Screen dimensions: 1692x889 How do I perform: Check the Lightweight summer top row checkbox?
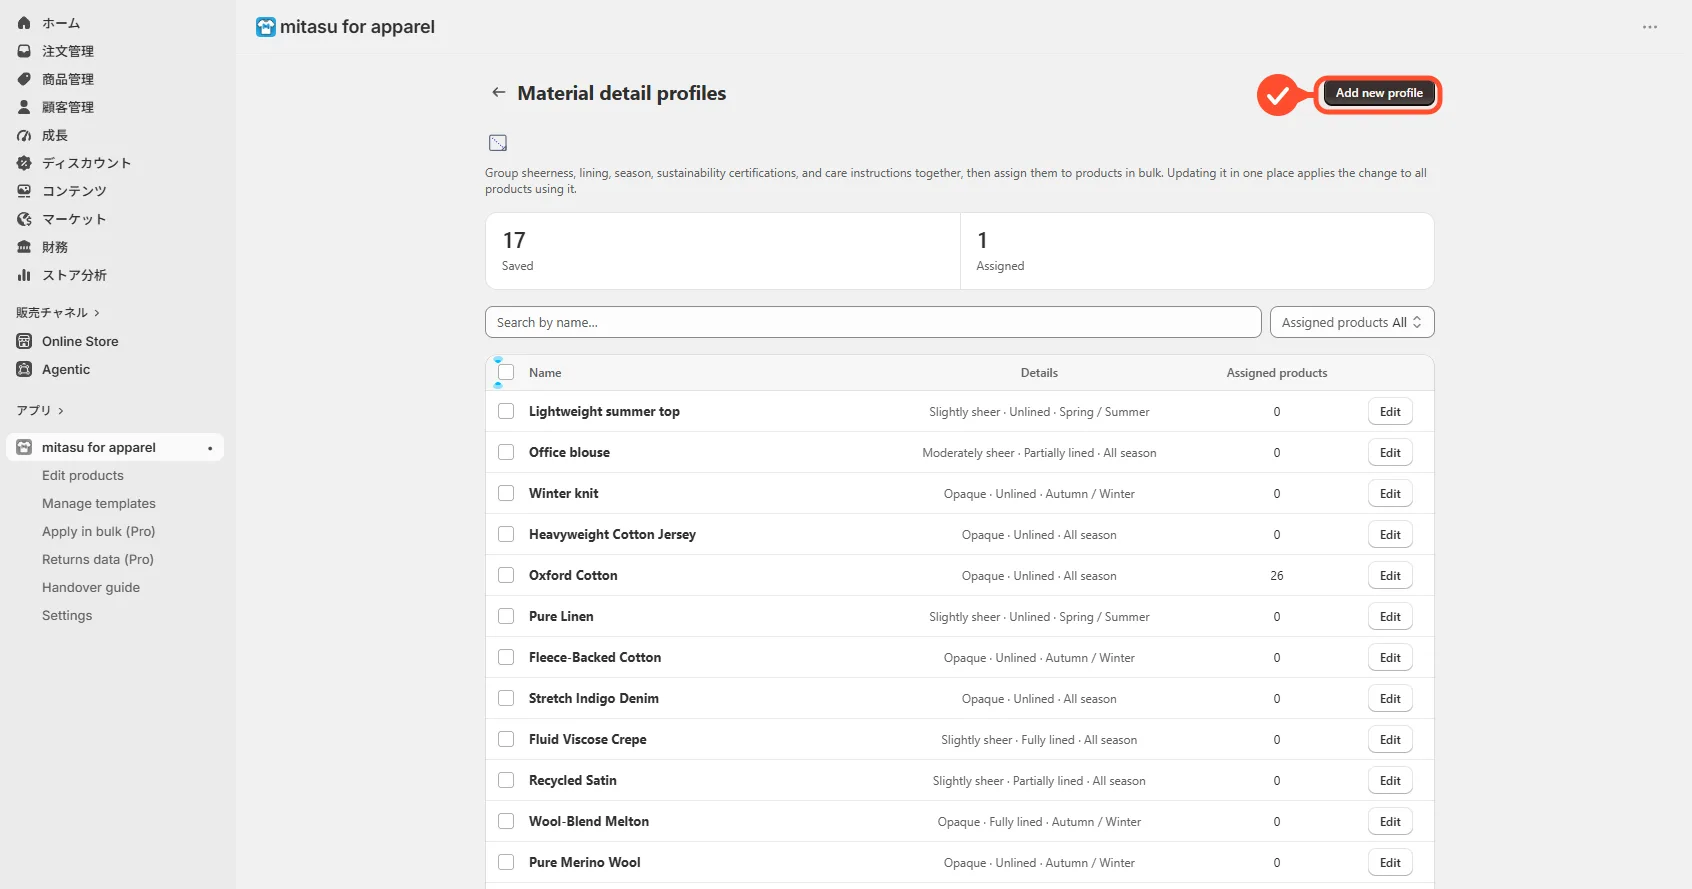pyautogui.click(x=506, y=411)
